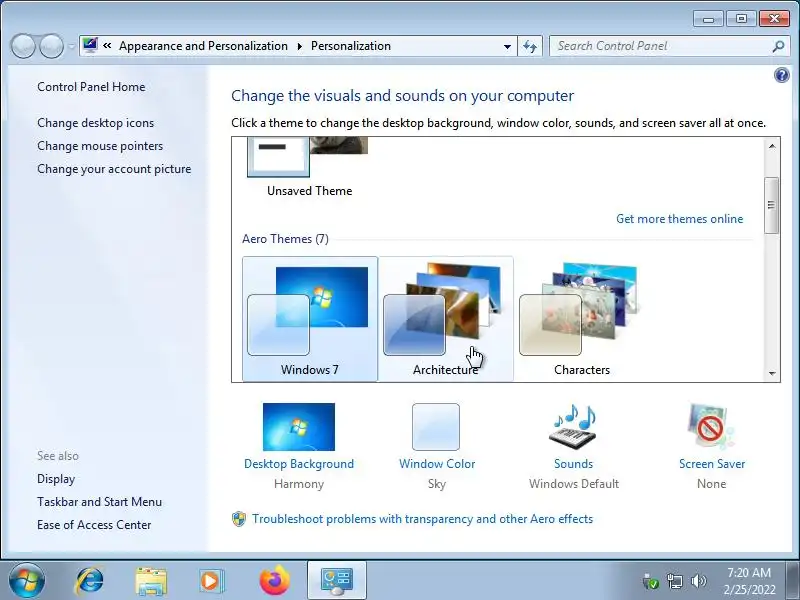Click the Personalization taskbar button
Screen dimensions: 800x600
click(337, 581)
